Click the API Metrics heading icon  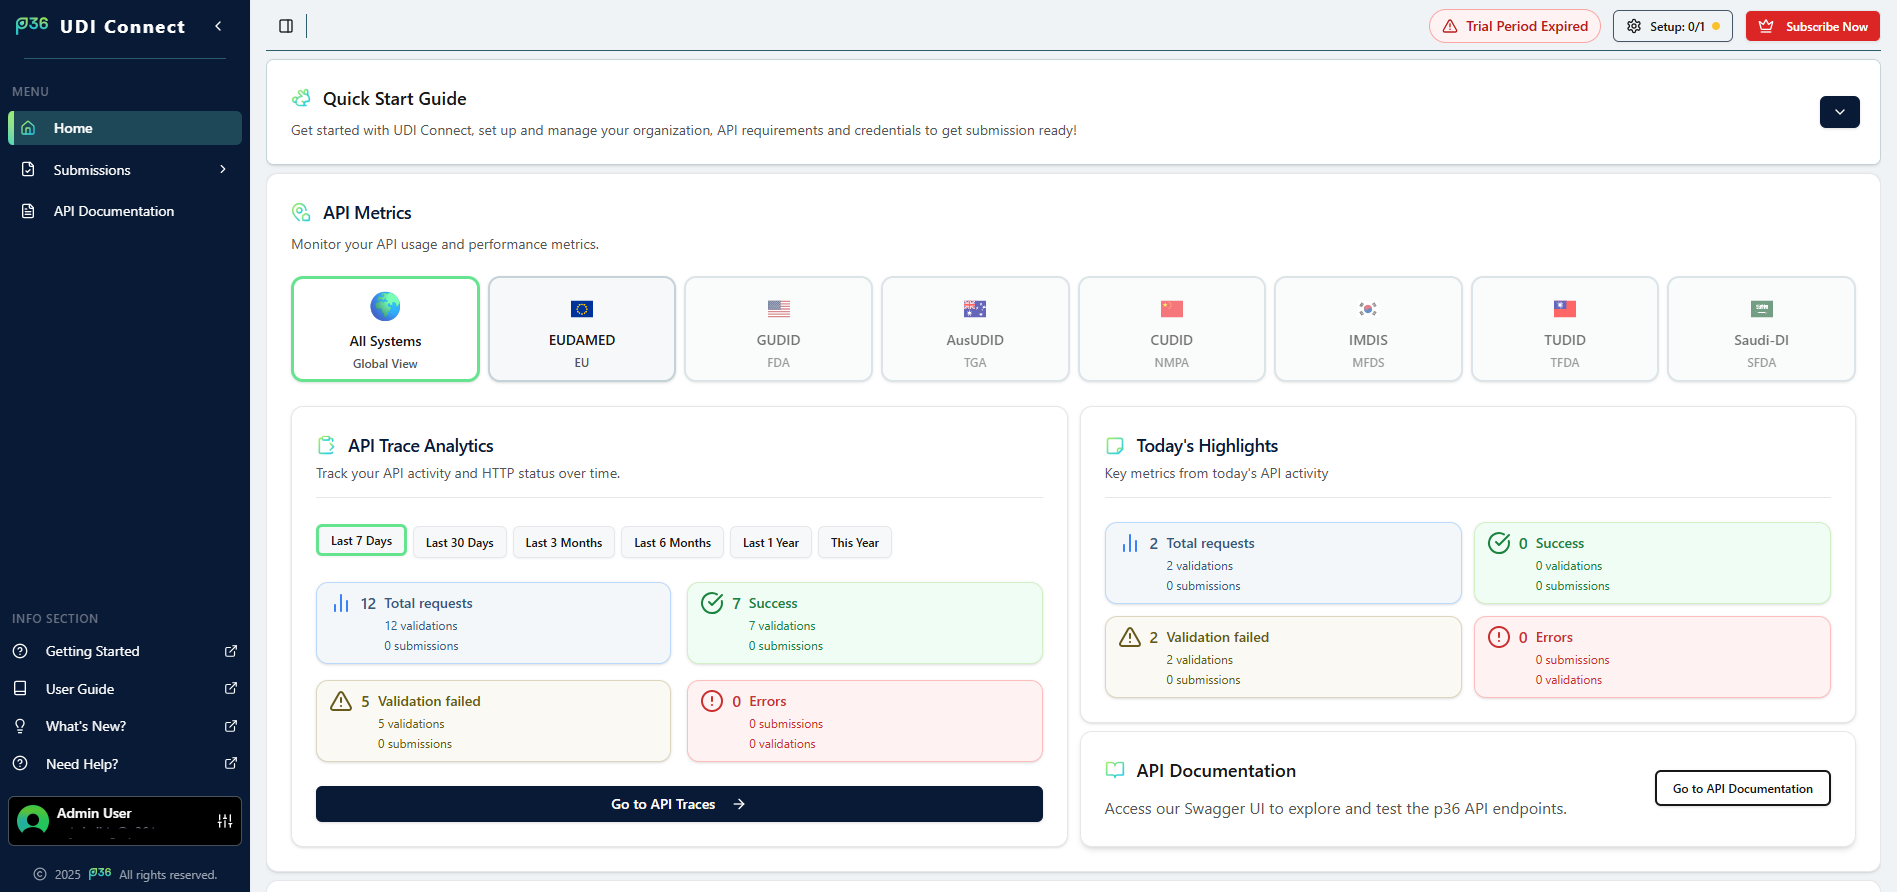pyautogui.click(x=301, y=212)
